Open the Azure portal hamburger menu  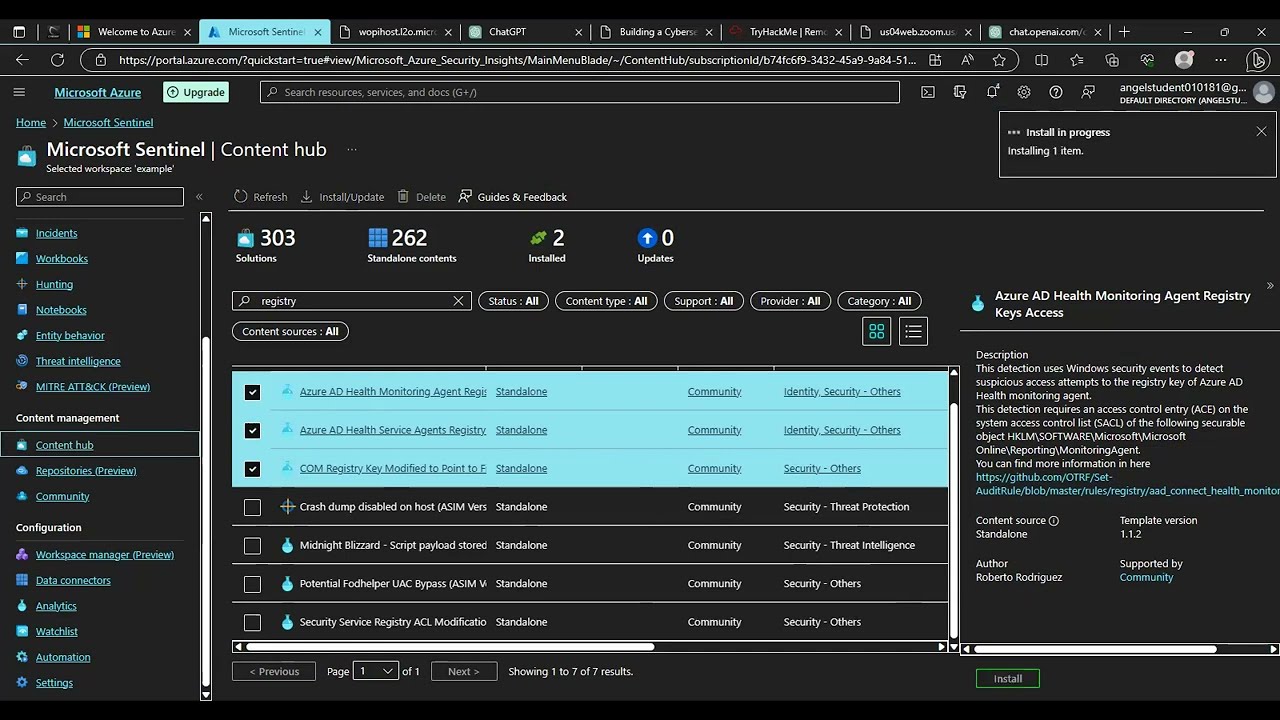[x=19, y=92]
